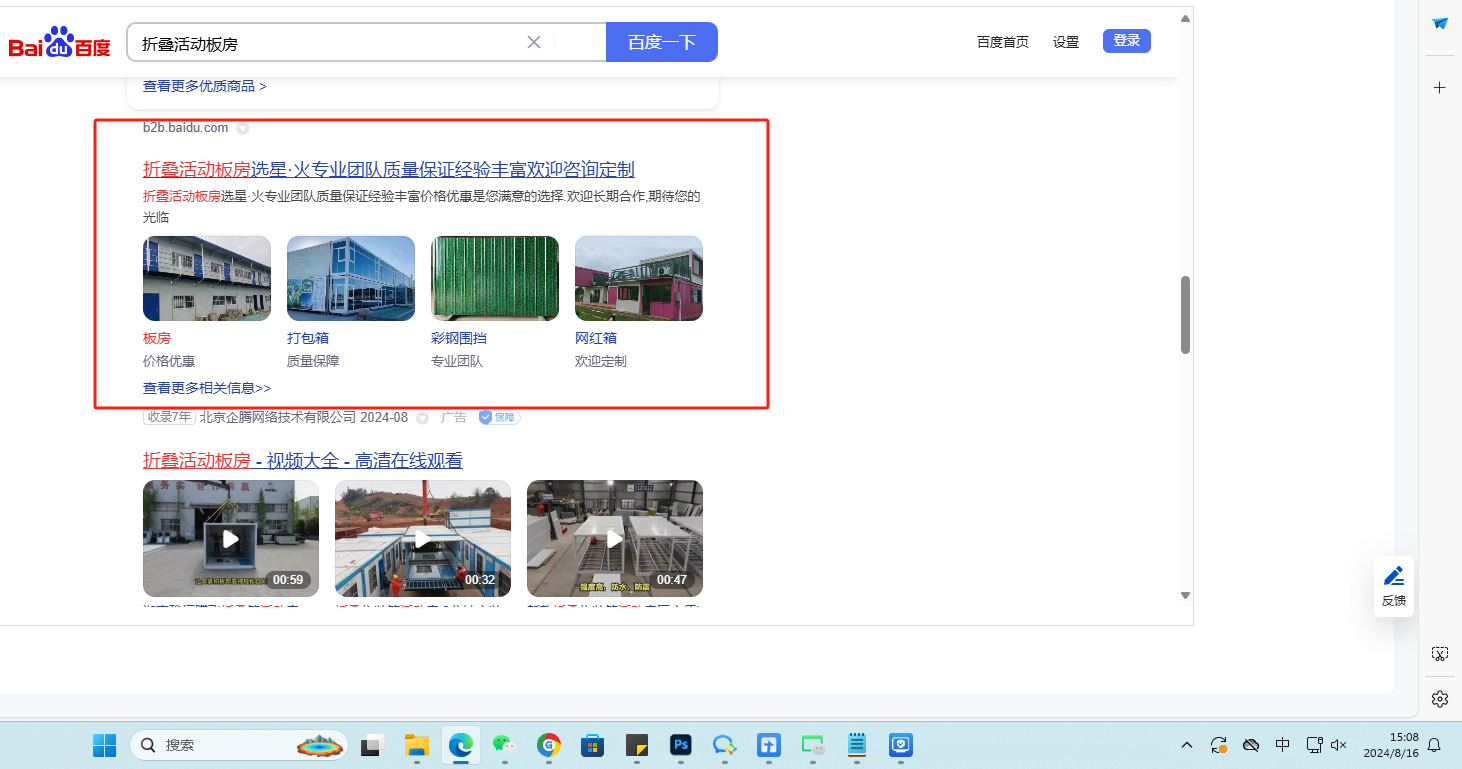1462x769 pixels.
Task: Toggle the 中 input method indicator
Action: point(1282,745)
